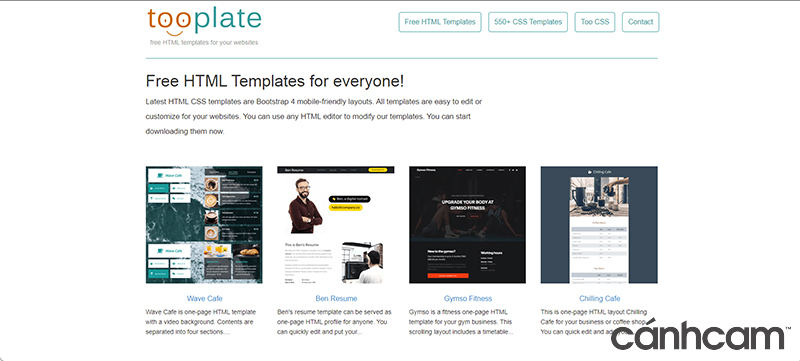Follow the Chilling Cafe title link
The height and width of the screenshot is (361, 800).
(599, 298)
